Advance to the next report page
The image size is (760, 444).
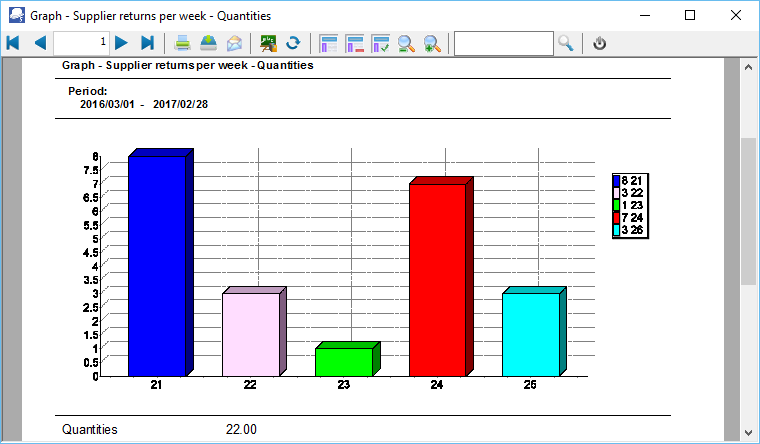tap(121, 43)
